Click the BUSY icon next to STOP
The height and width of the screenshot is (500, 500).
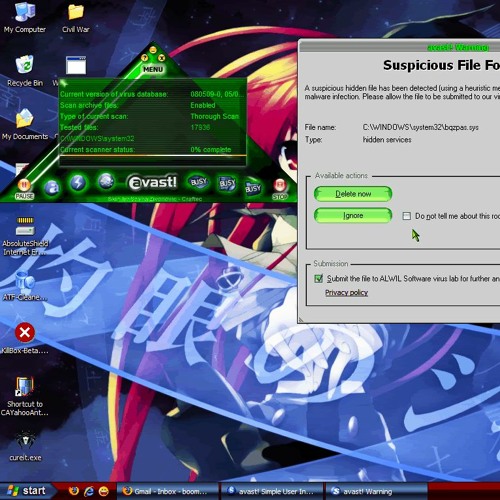pyautogui.click(x=253, y=189)
